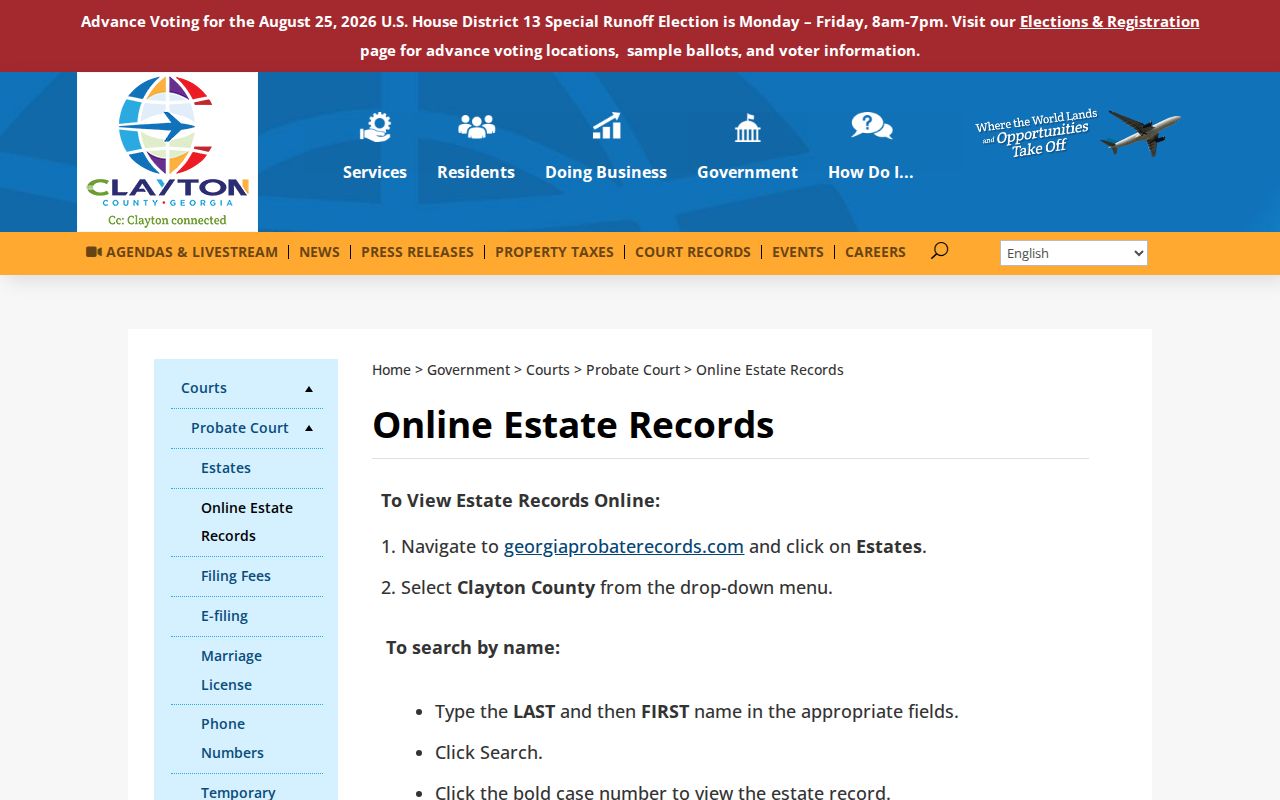The image size is (1280, 800).
Task: Visit the georgiaprobaterecords.com link
Action: pyautogui.click(x=624, y=546)
